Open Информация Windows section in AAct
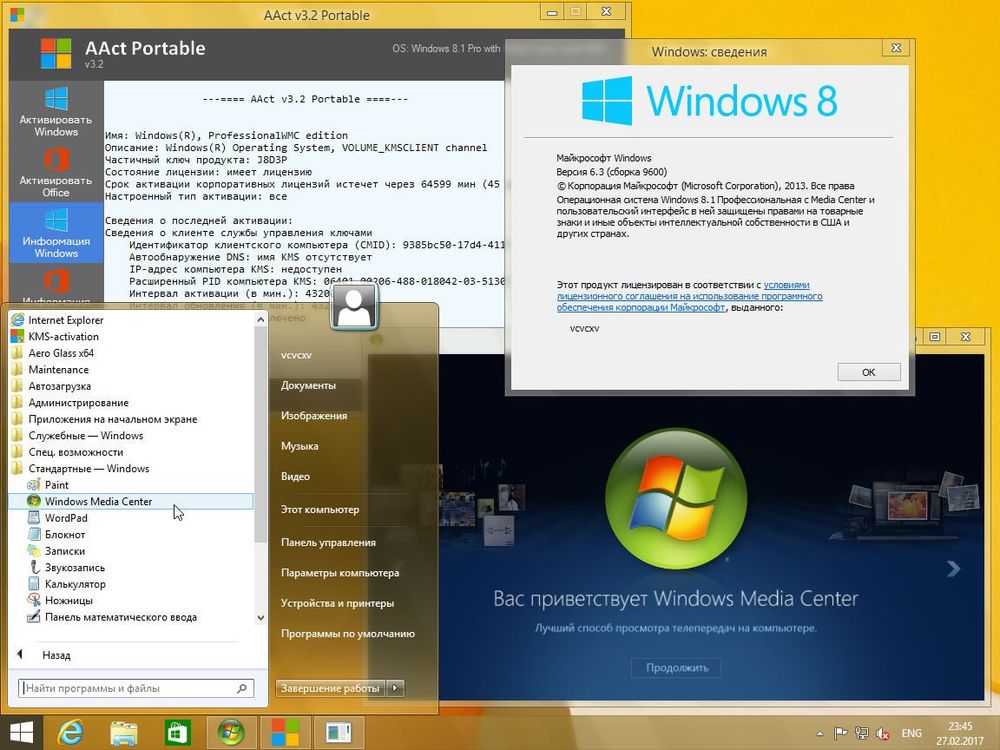 (56, 233)
